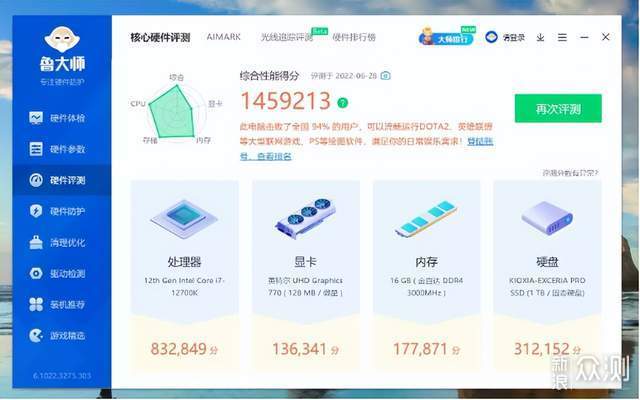
Task: Click the 硬盘 heading
Action: click(547, 262)
